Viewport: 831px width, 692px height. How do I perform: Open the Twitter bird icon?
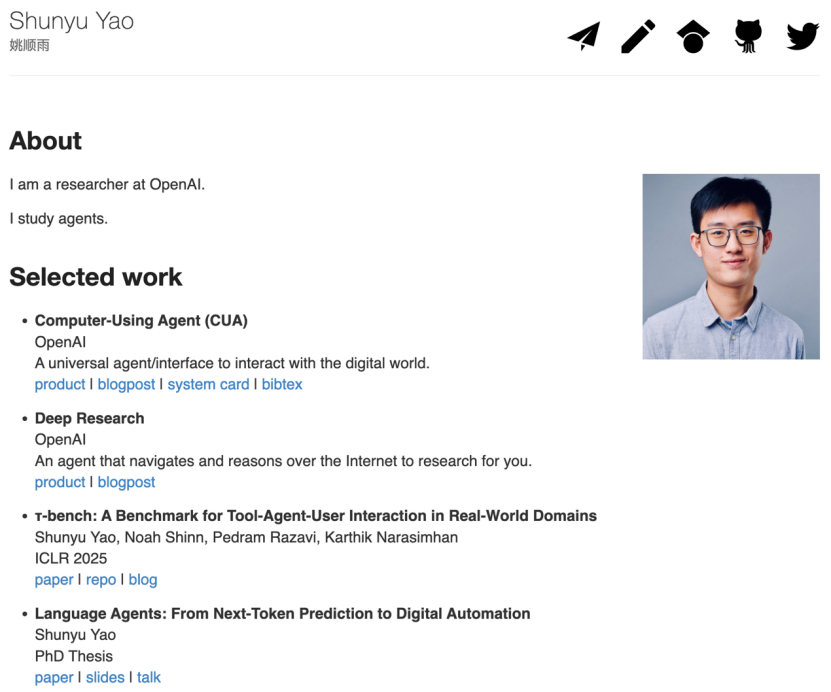point(802,36)
